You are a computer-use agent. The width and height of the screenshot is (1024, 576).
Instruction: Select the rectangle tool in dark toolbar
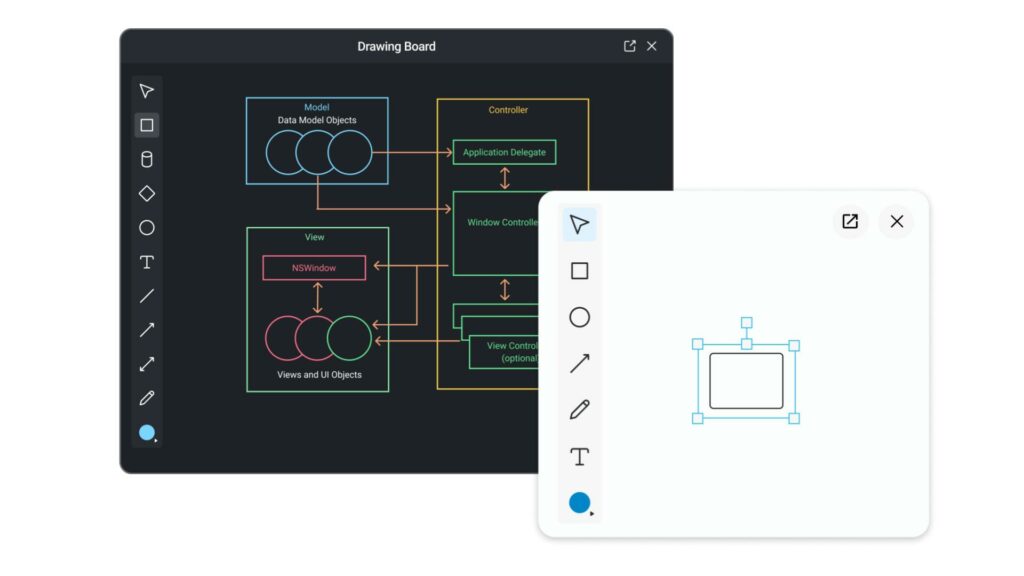click(x=147, y=125)
